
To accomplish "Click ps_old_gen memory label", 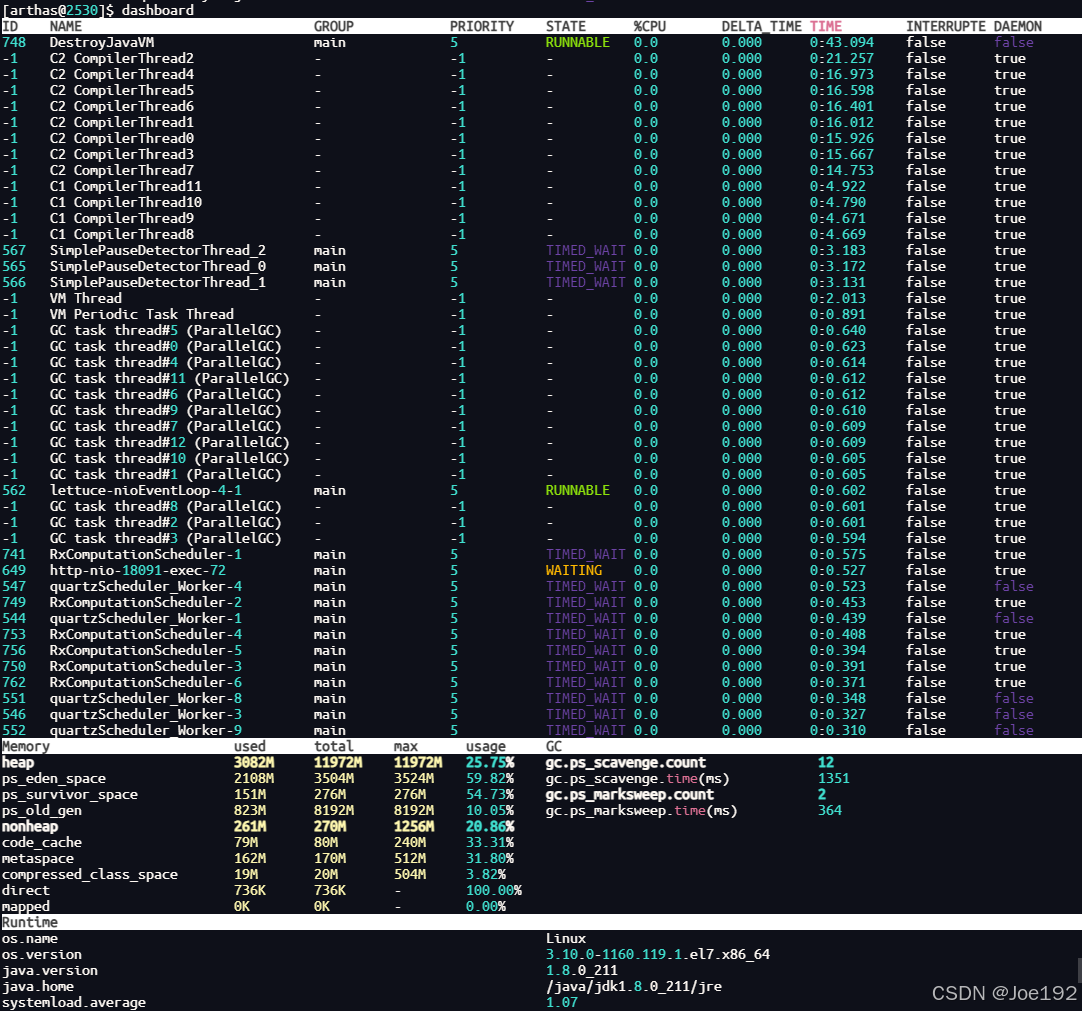I will tap(41, 810).
